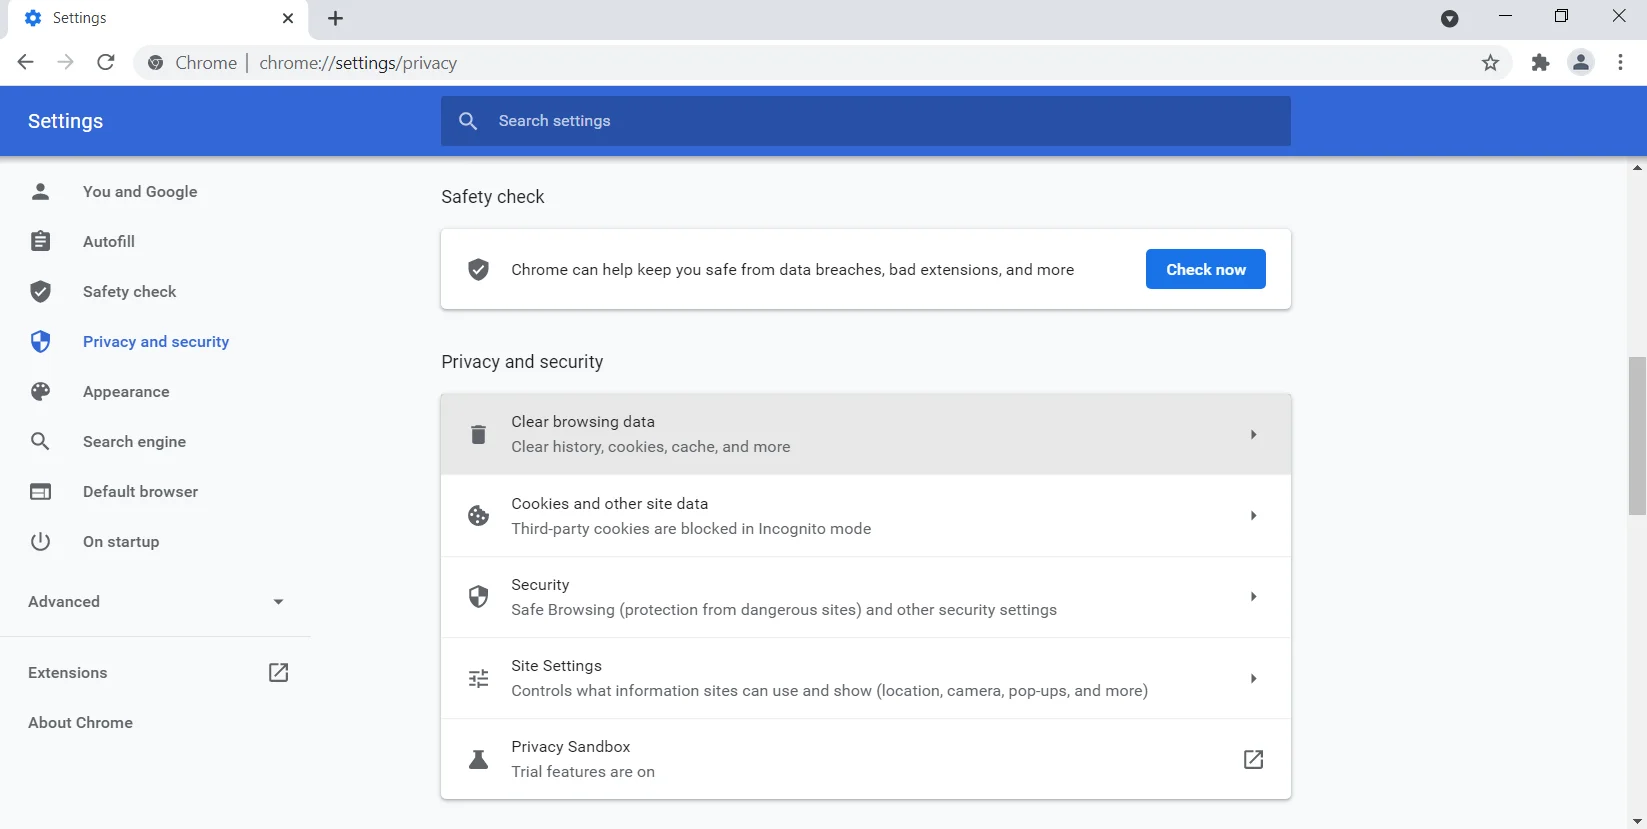Expand Cookies and other site data arrow
The height and width of the screenshot is (829, 1647).
1253,515
